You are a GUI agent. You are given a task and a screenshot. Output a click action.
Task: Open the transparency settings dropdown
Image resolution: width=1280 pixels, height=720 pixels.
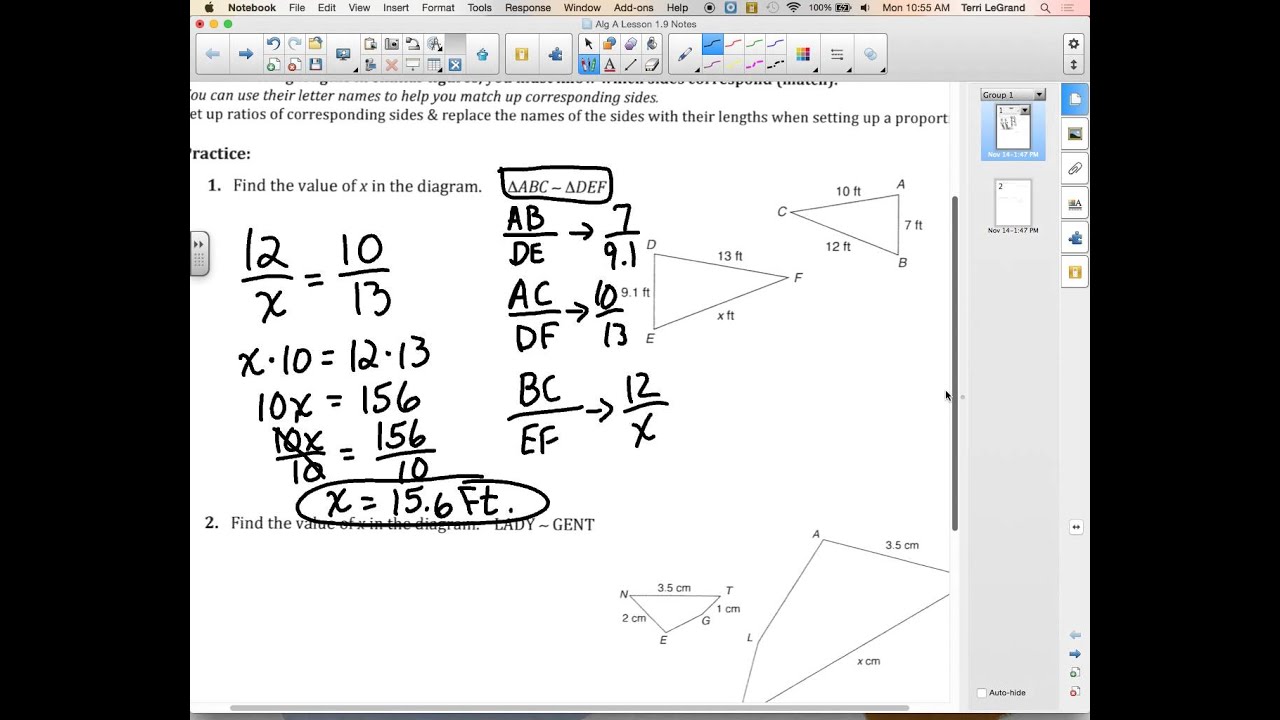(870, 54)
